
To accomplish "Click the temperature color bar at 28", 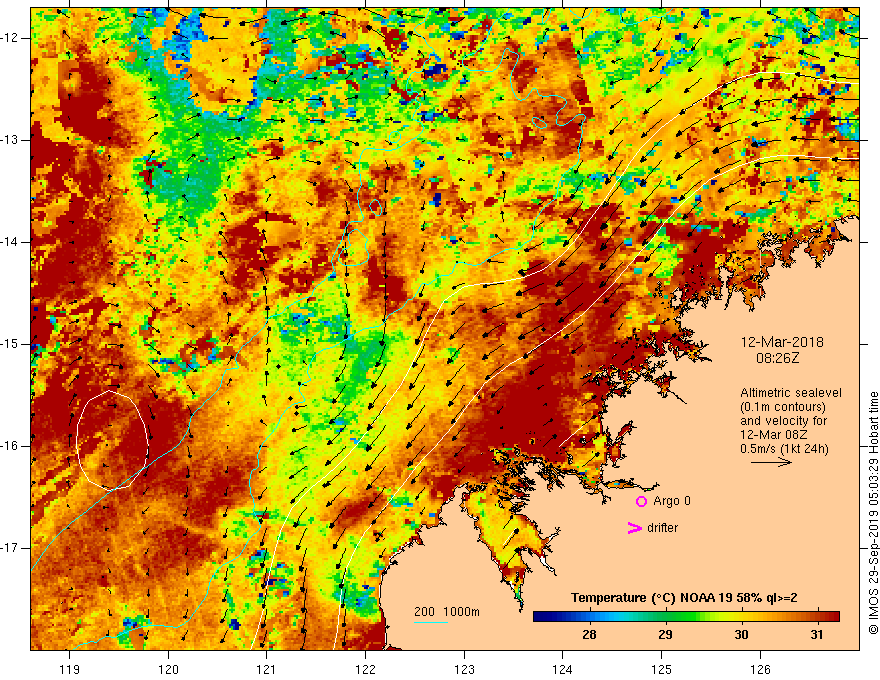I will [x=589, y=617].
